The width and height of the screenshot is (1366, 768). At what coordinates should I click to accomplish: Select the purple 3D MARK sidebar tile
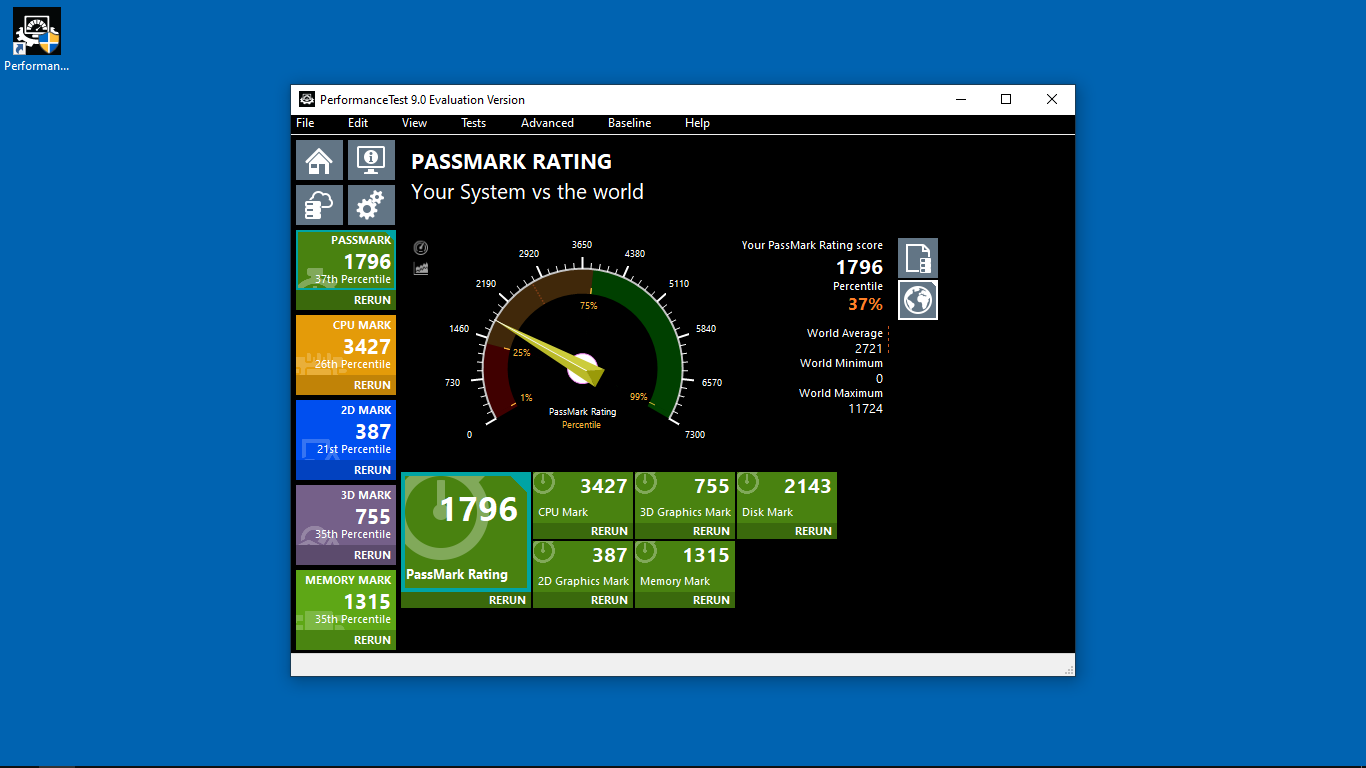pos(346,516)
